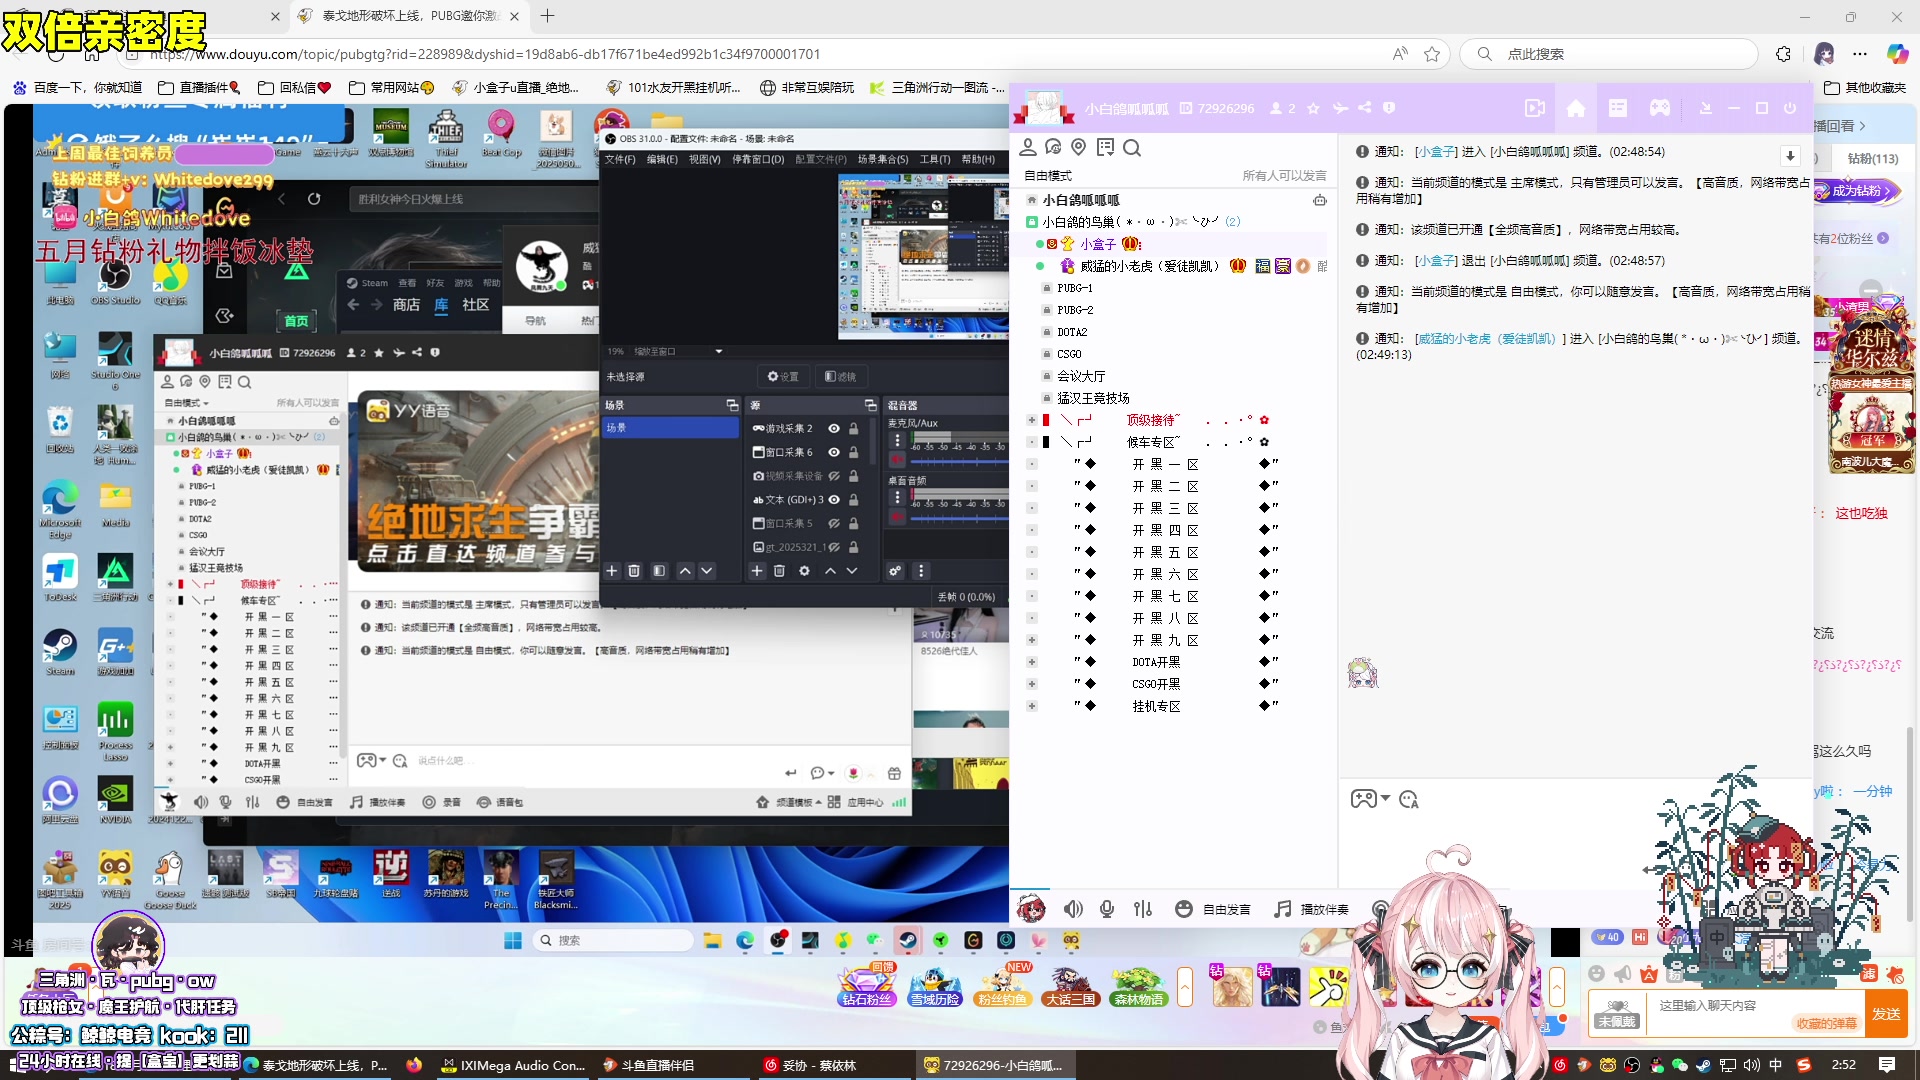Open OBS source 设置 button
Screen dimensions: 1920x1080
pos(783,377)
